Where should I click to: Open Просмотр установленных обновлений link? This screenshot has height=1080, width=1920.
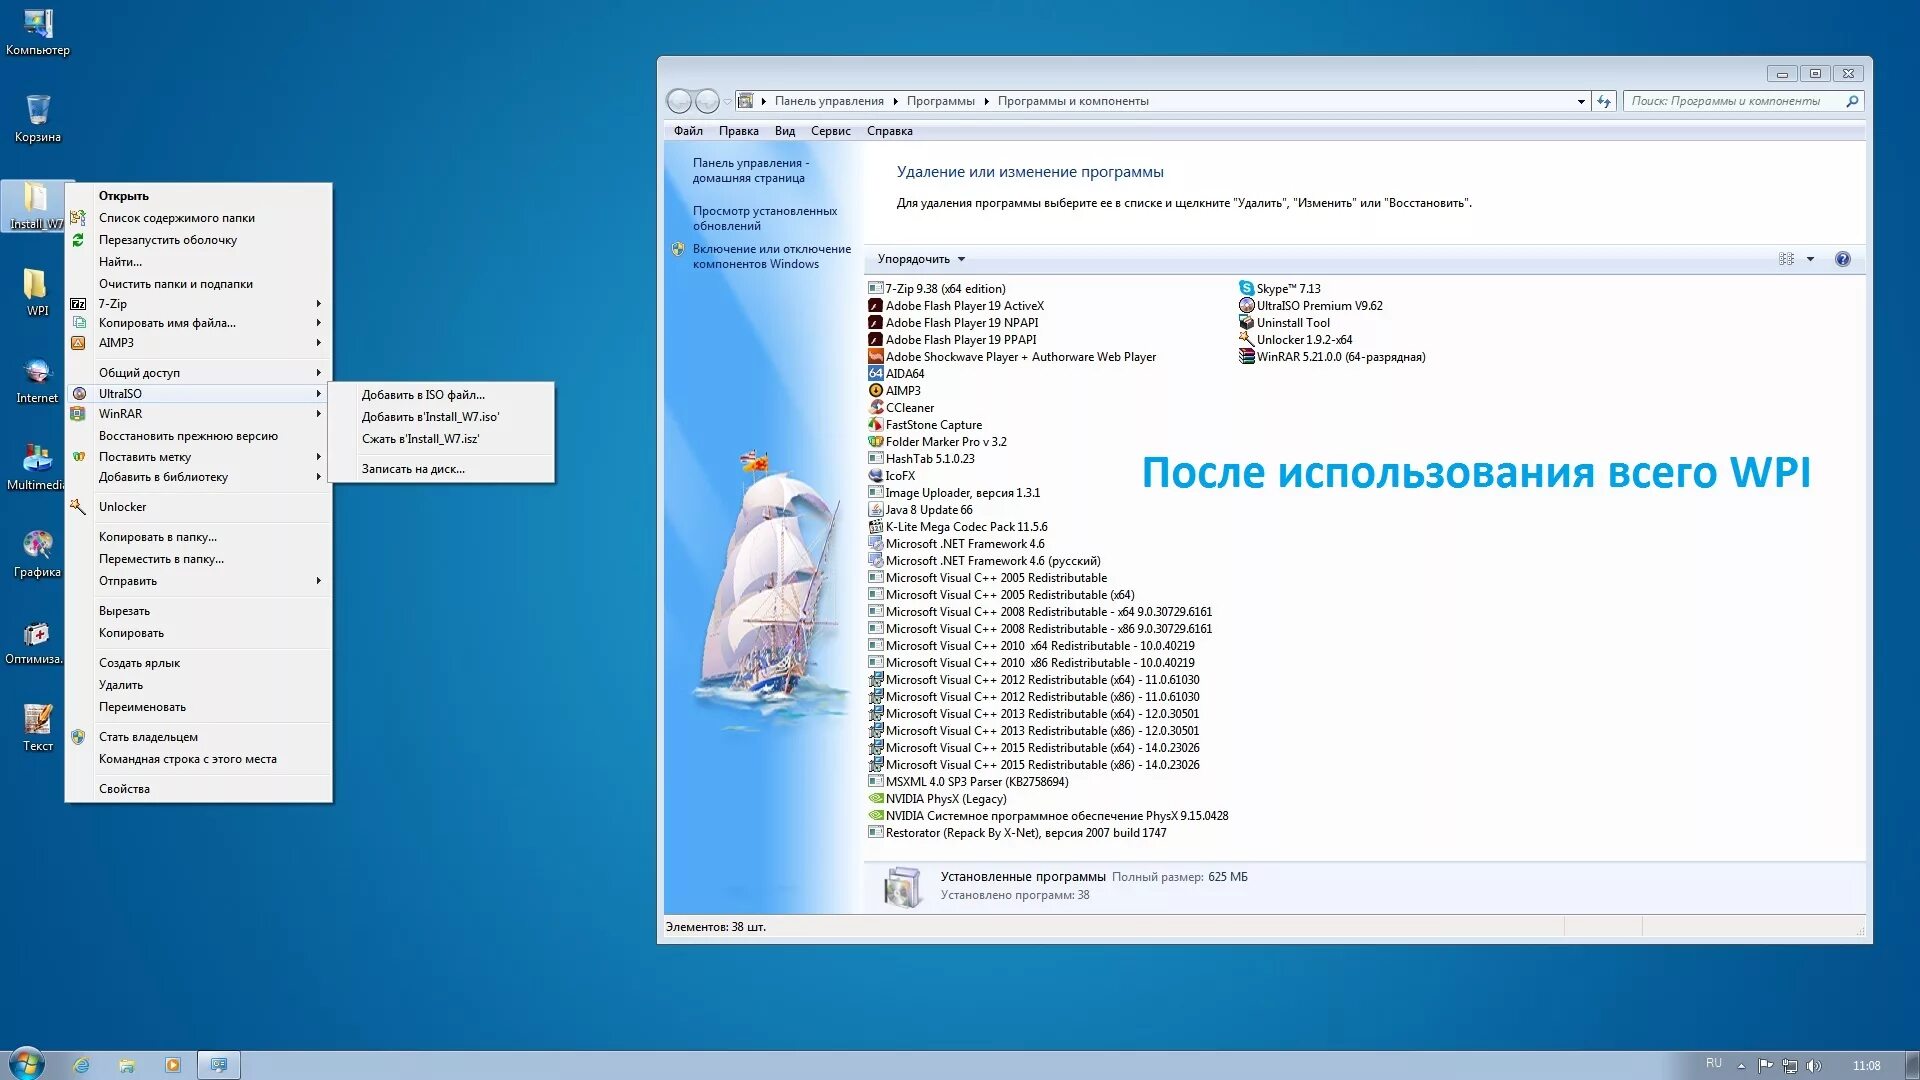[x=765, y=218]
